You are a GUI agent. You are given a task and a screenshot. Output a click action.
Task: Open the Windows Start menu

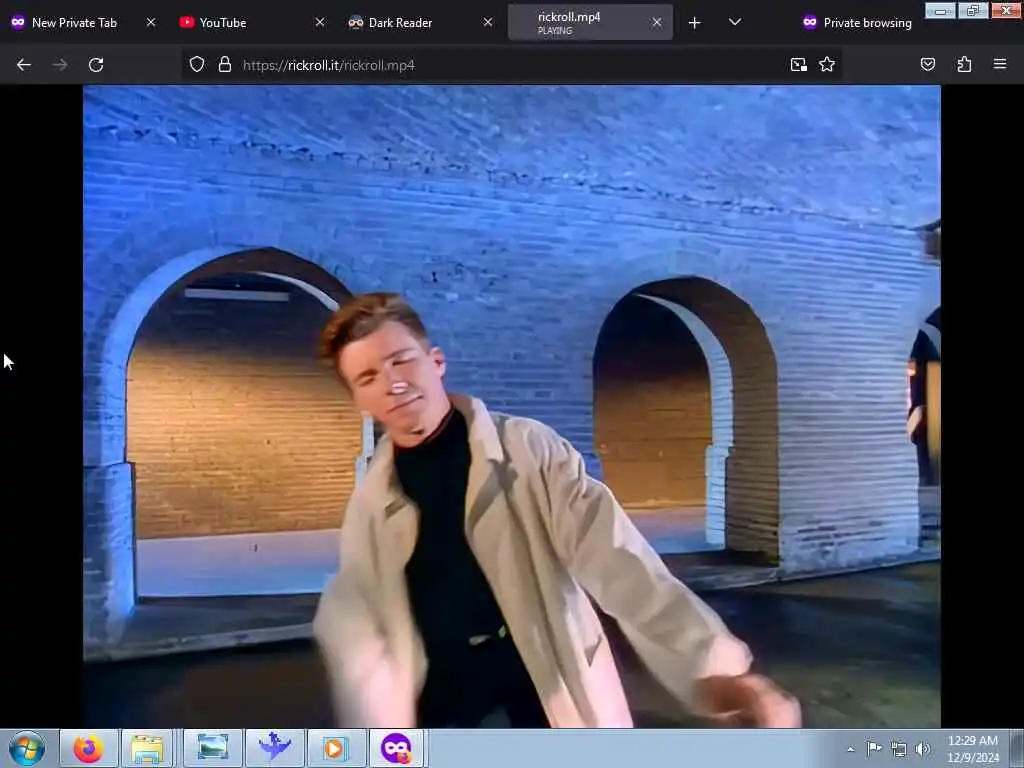tap(26, 748)
